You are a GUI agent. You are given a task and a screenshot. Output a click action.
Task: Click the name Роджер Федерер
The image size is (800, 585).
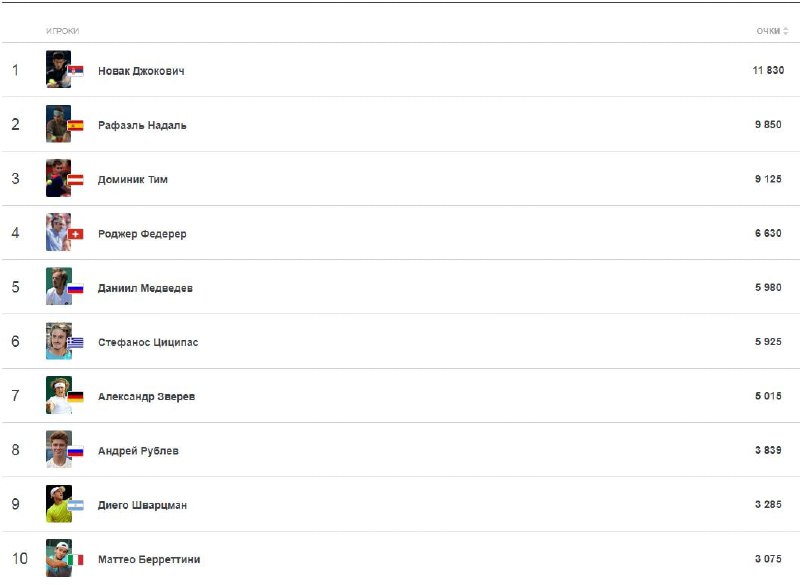pyautogui.click(x=142, y=234)
